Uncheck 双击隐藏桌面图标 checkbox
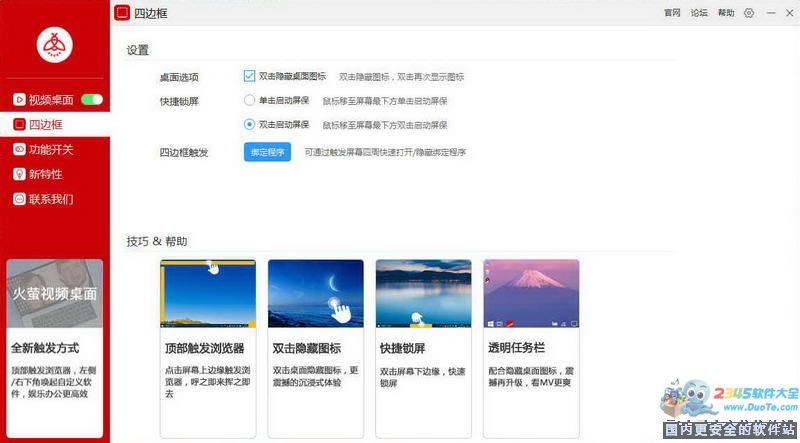 pos(249,76)
